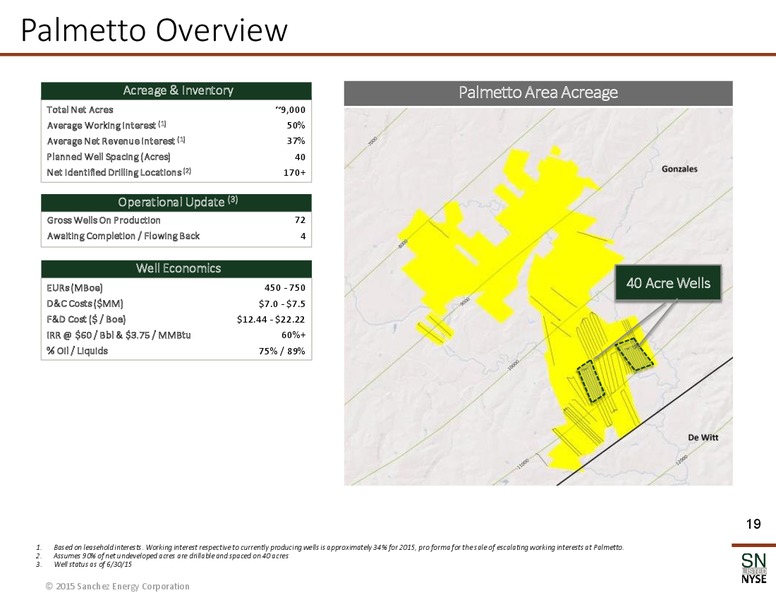Select the 60%+ IRR value
776x600 pixels.
293,335
